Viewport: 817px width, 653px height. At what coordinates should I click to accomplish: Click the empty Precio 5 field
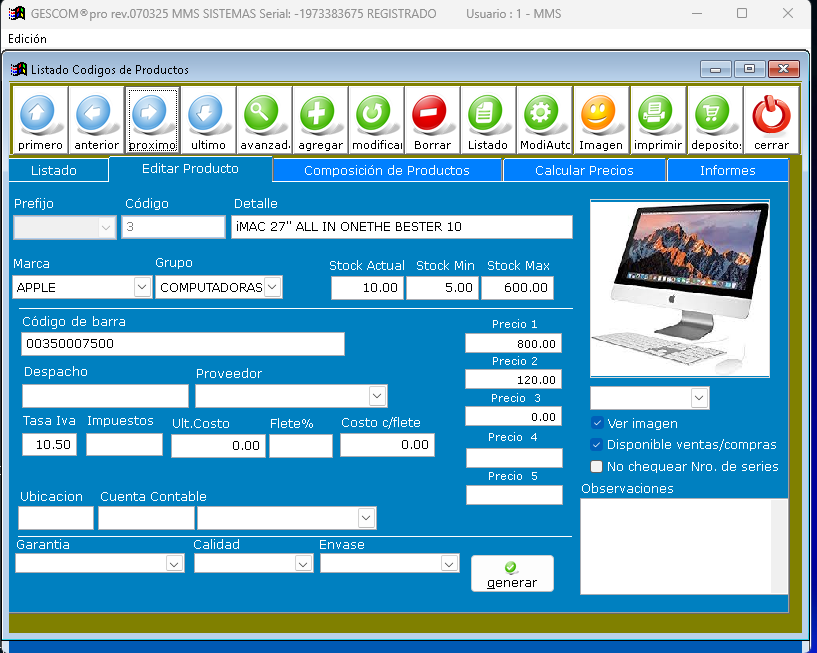tap(514, 495)
